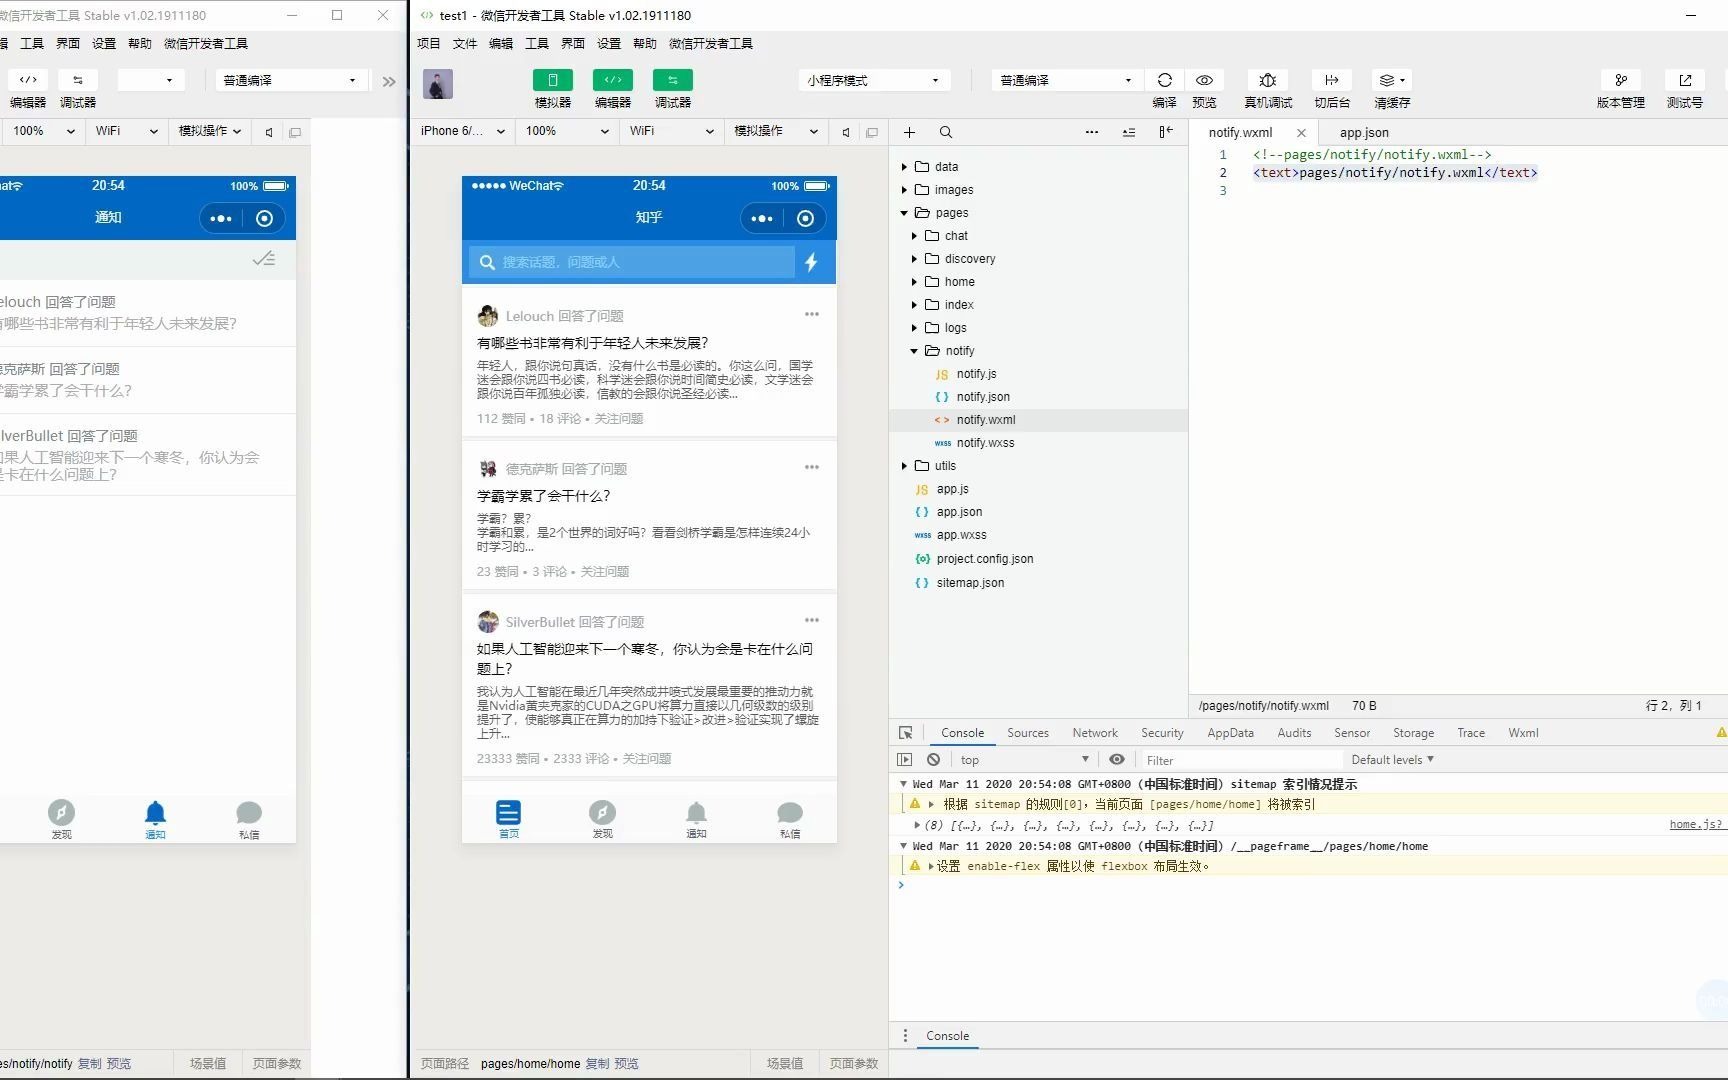The height and width of the screenshot is (1080, 1728).
Task: Click the collapse all folders icon
Action: click(x=1129, y=132)
